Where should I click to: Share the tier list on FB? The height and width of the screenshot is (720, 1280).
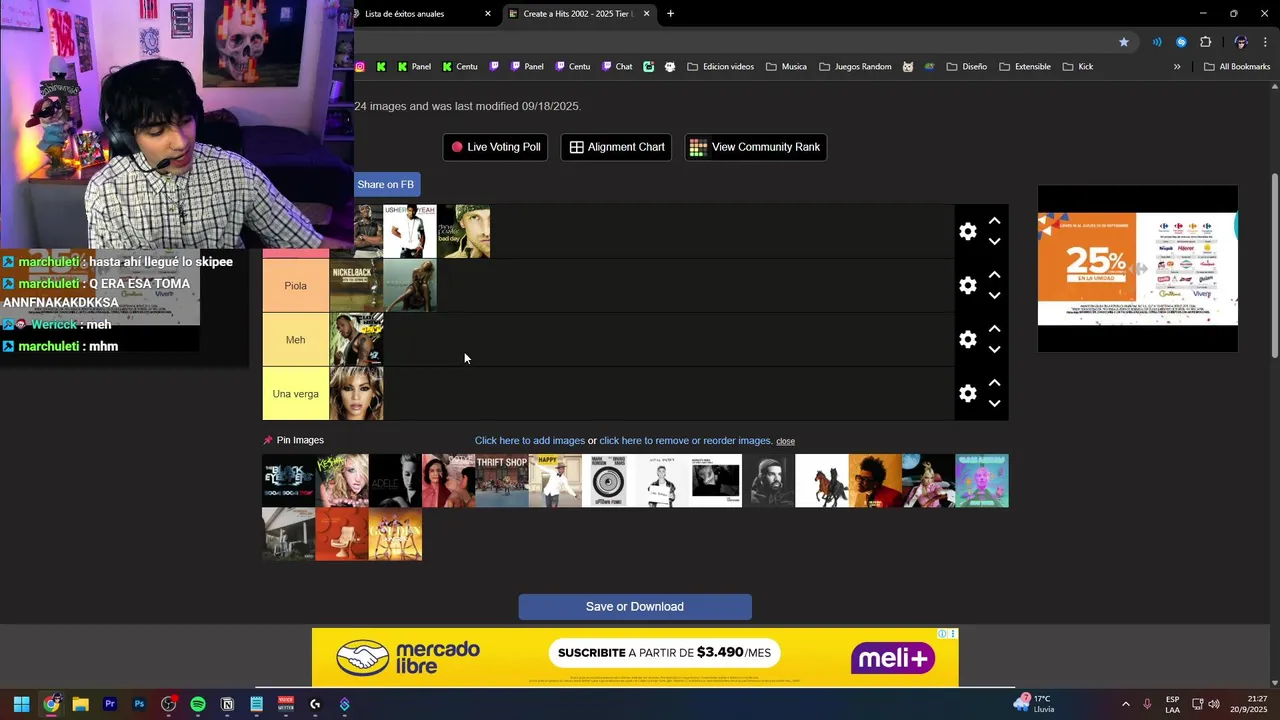(x=385, y=184)
